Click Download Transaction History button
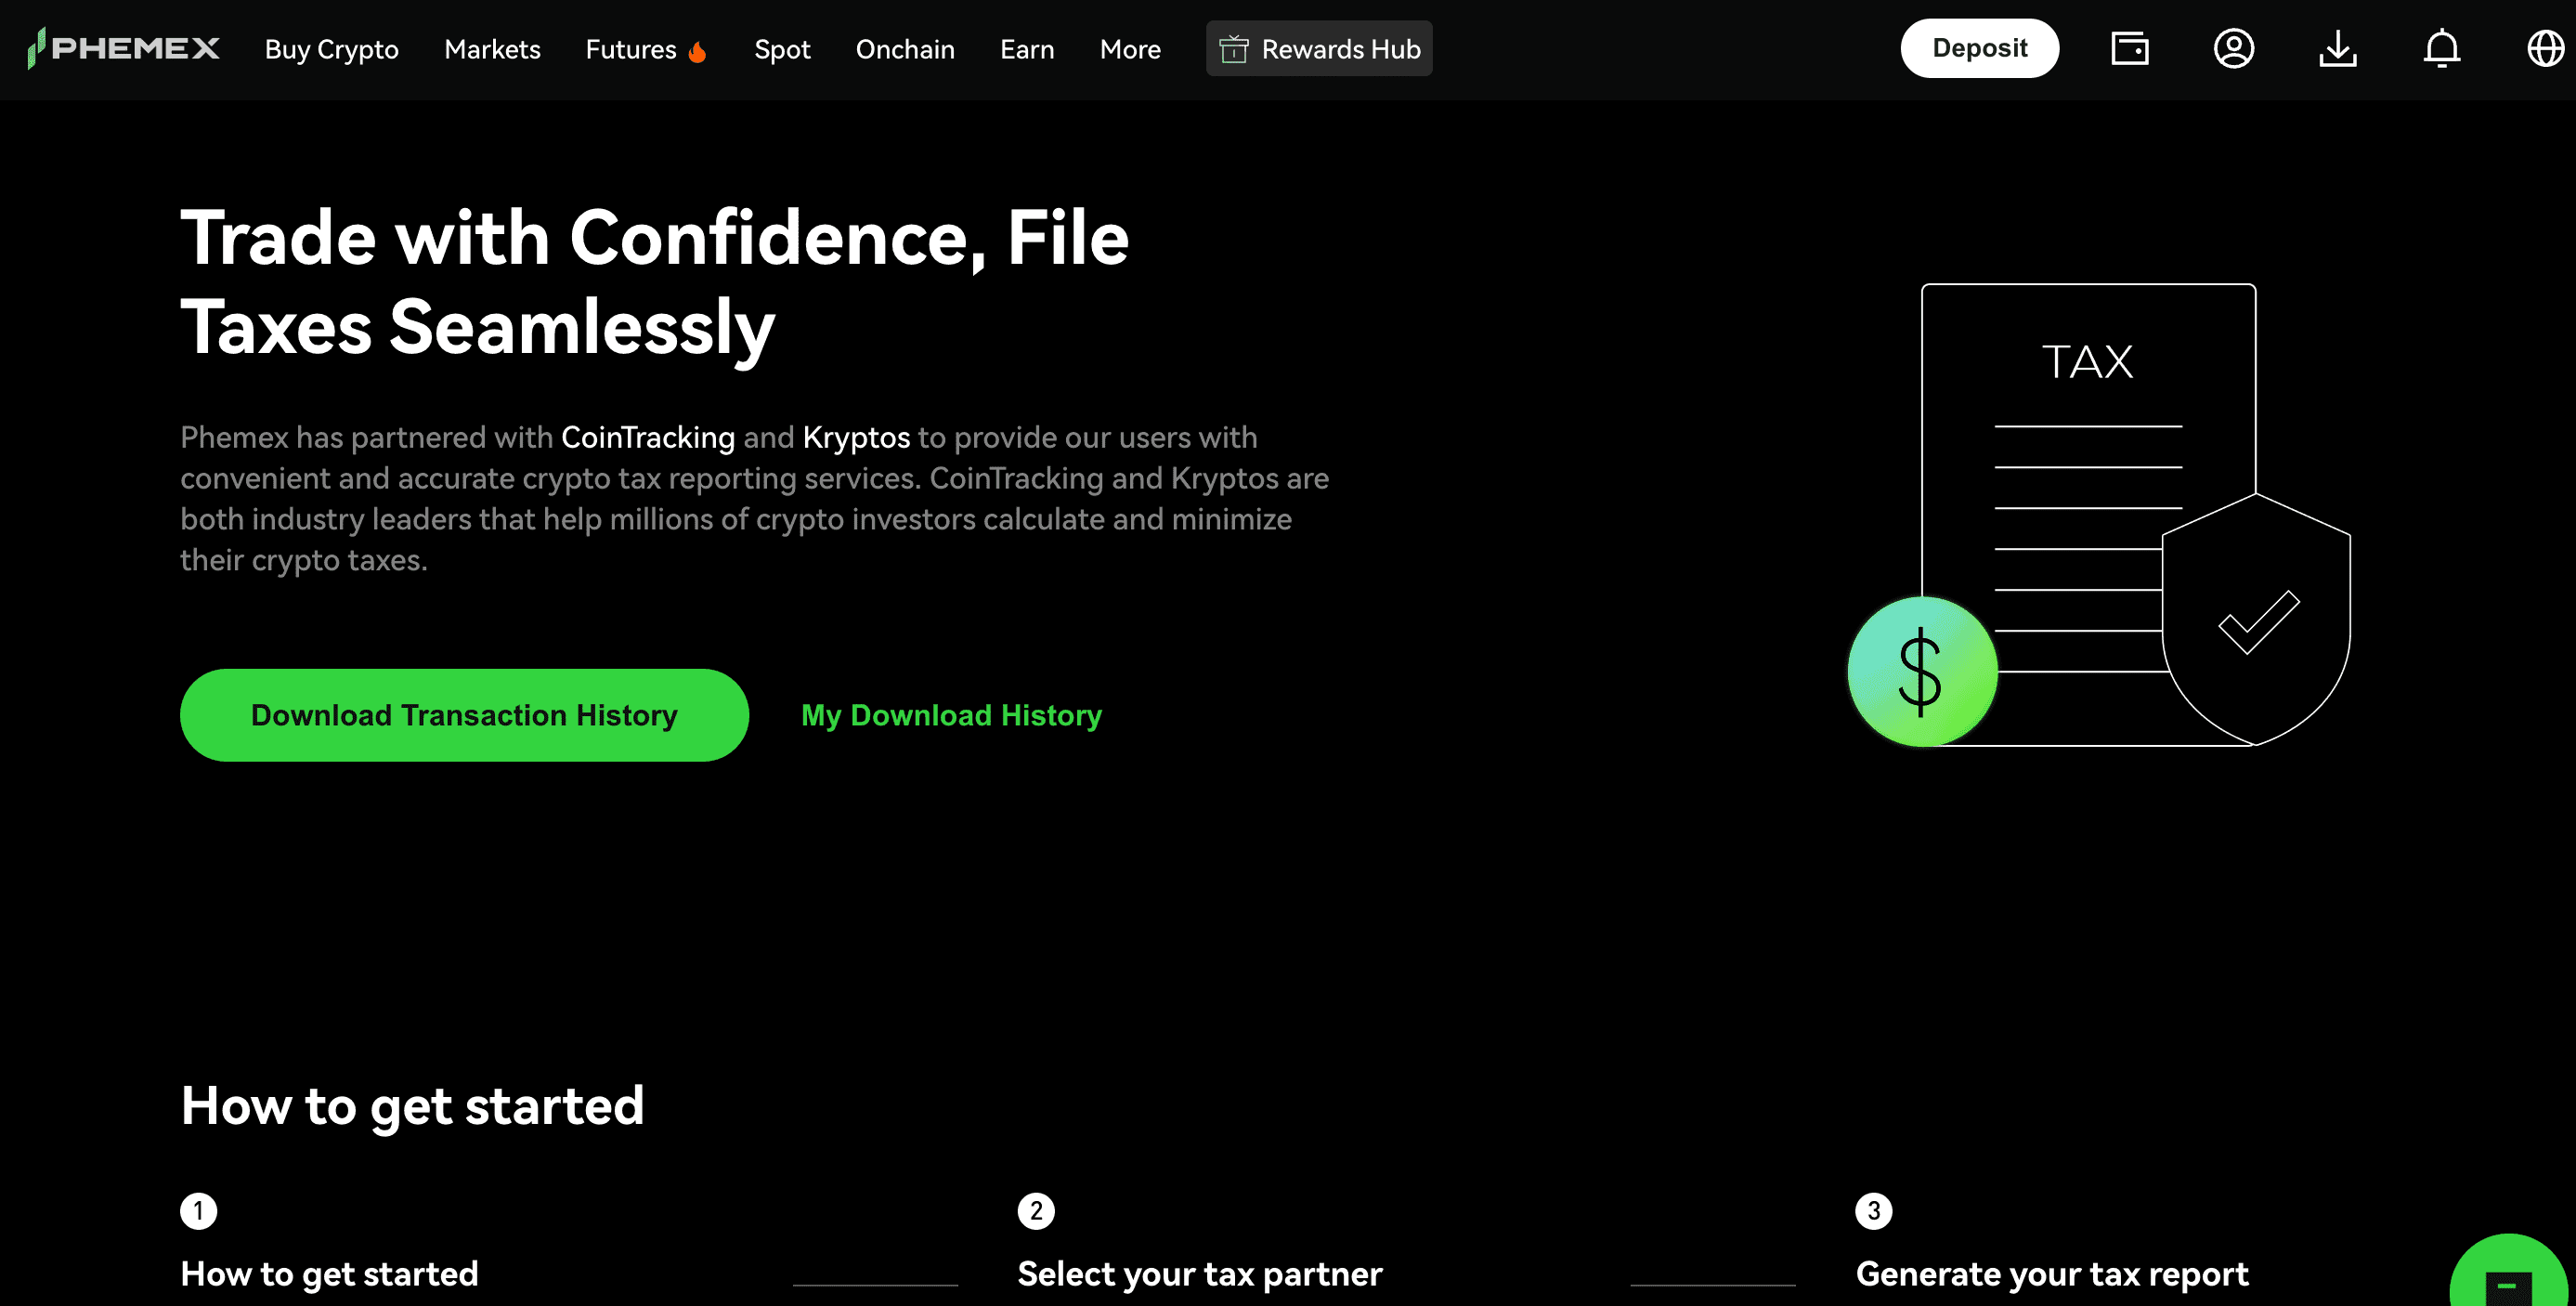Viewport: 2576px width, 1306px height. coord(464,715)
